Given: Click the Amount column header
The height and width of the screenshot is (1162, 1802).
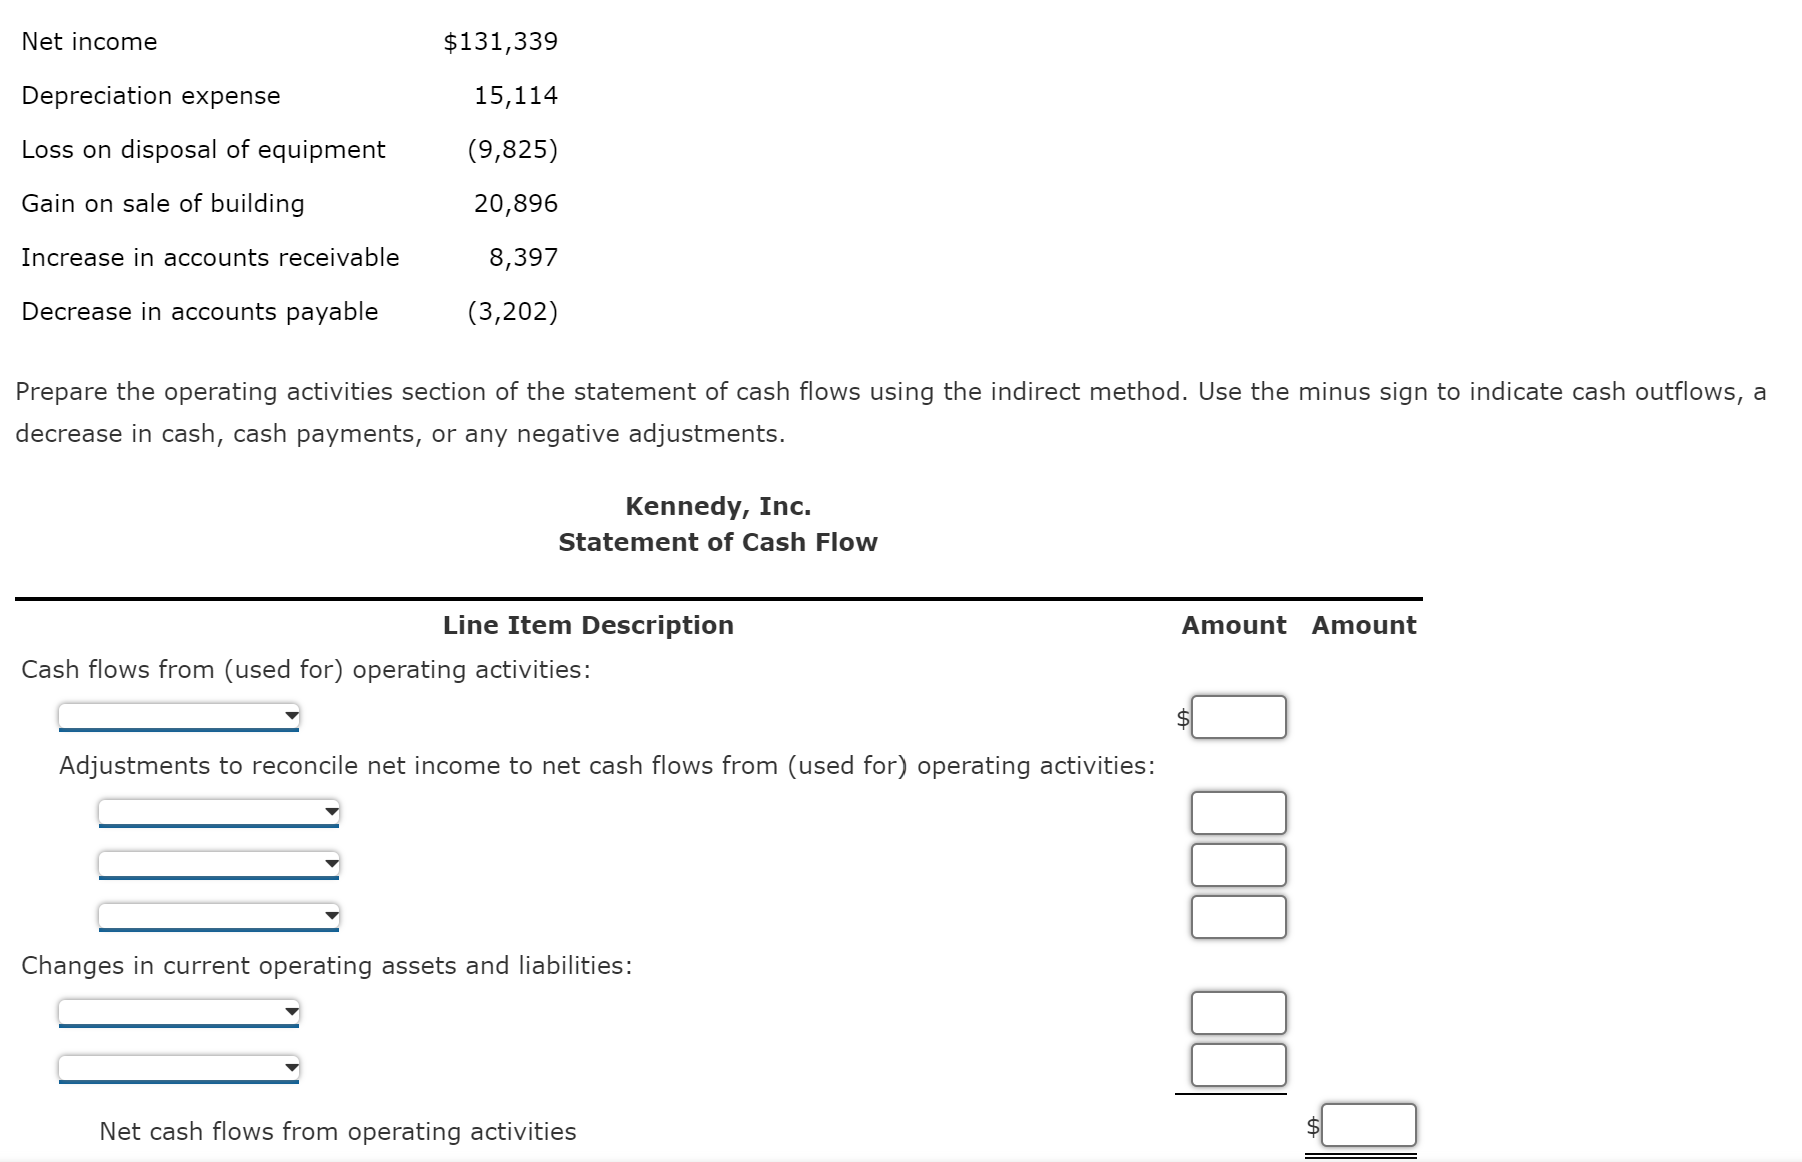Looking at the screenshot, I should tap(1233, 625).
